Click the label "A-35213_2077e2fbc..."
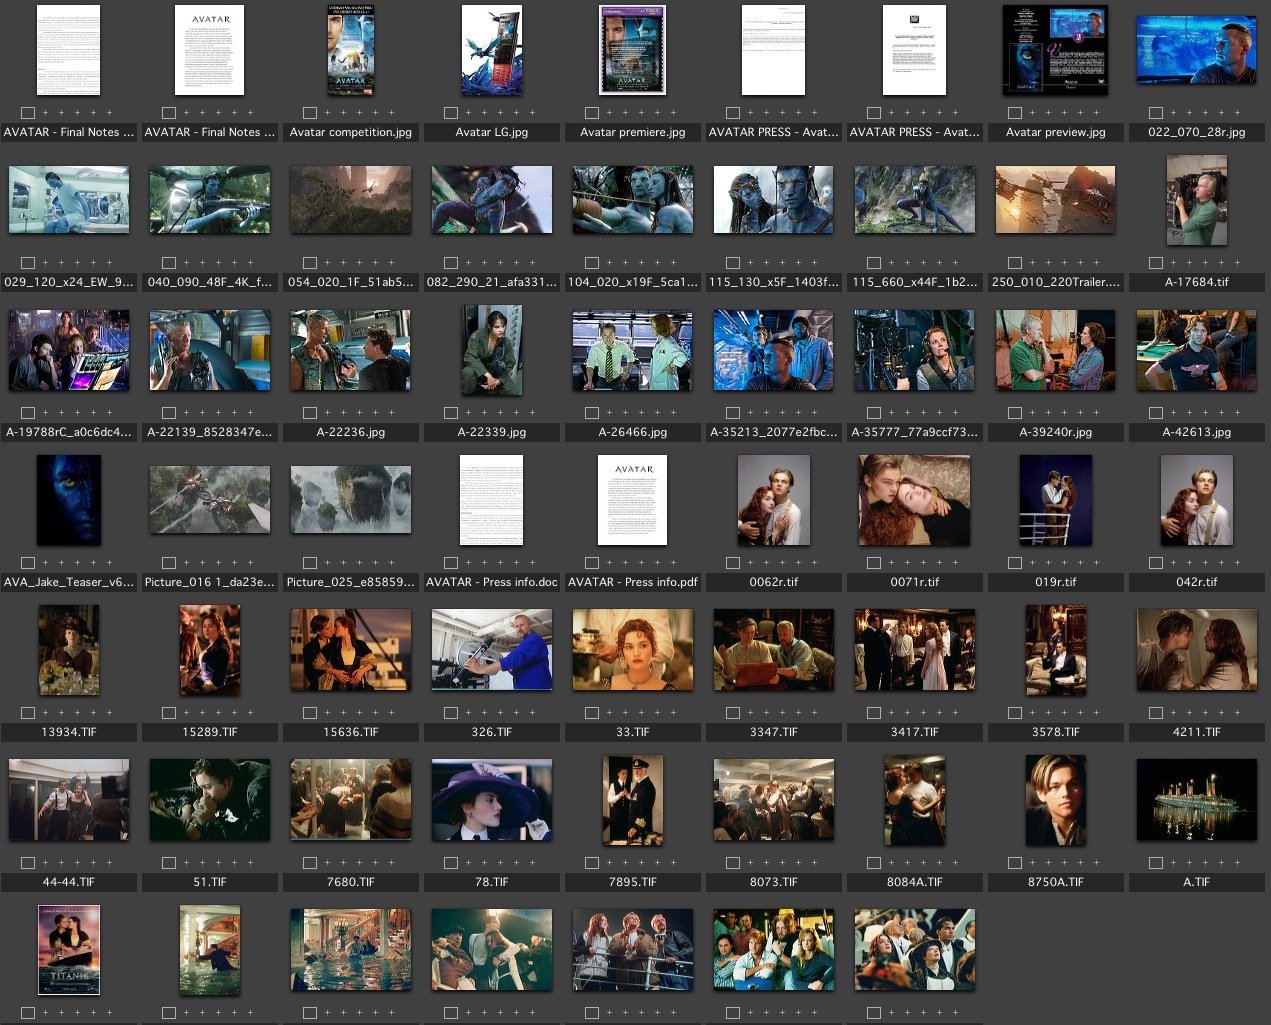 tap(773, 432)
